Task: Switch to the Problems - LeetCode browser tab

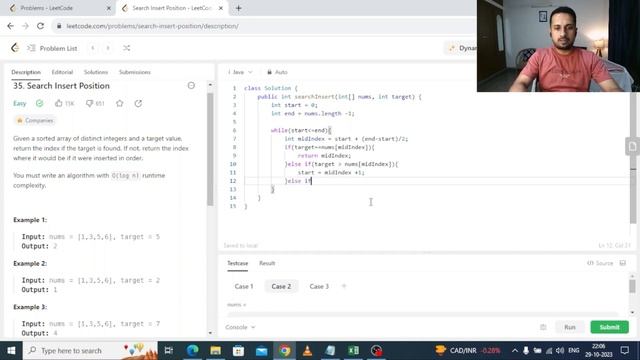Action: click(59, 8)
